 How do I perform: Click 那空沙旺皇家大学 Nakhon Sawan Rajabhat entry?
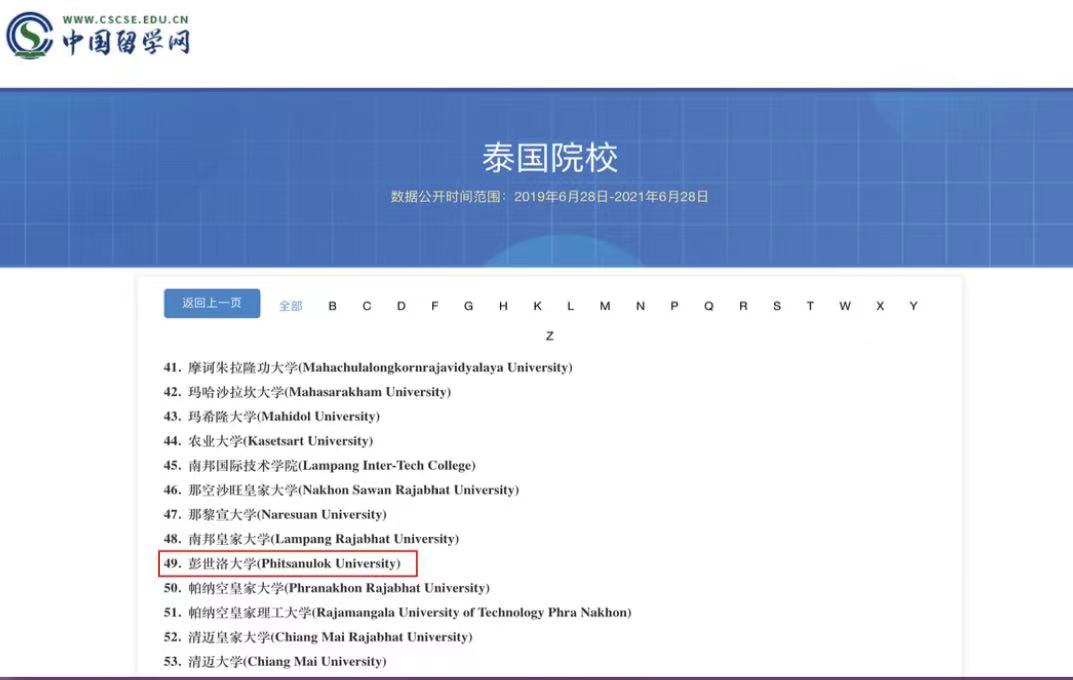click(x=341, y=490)
